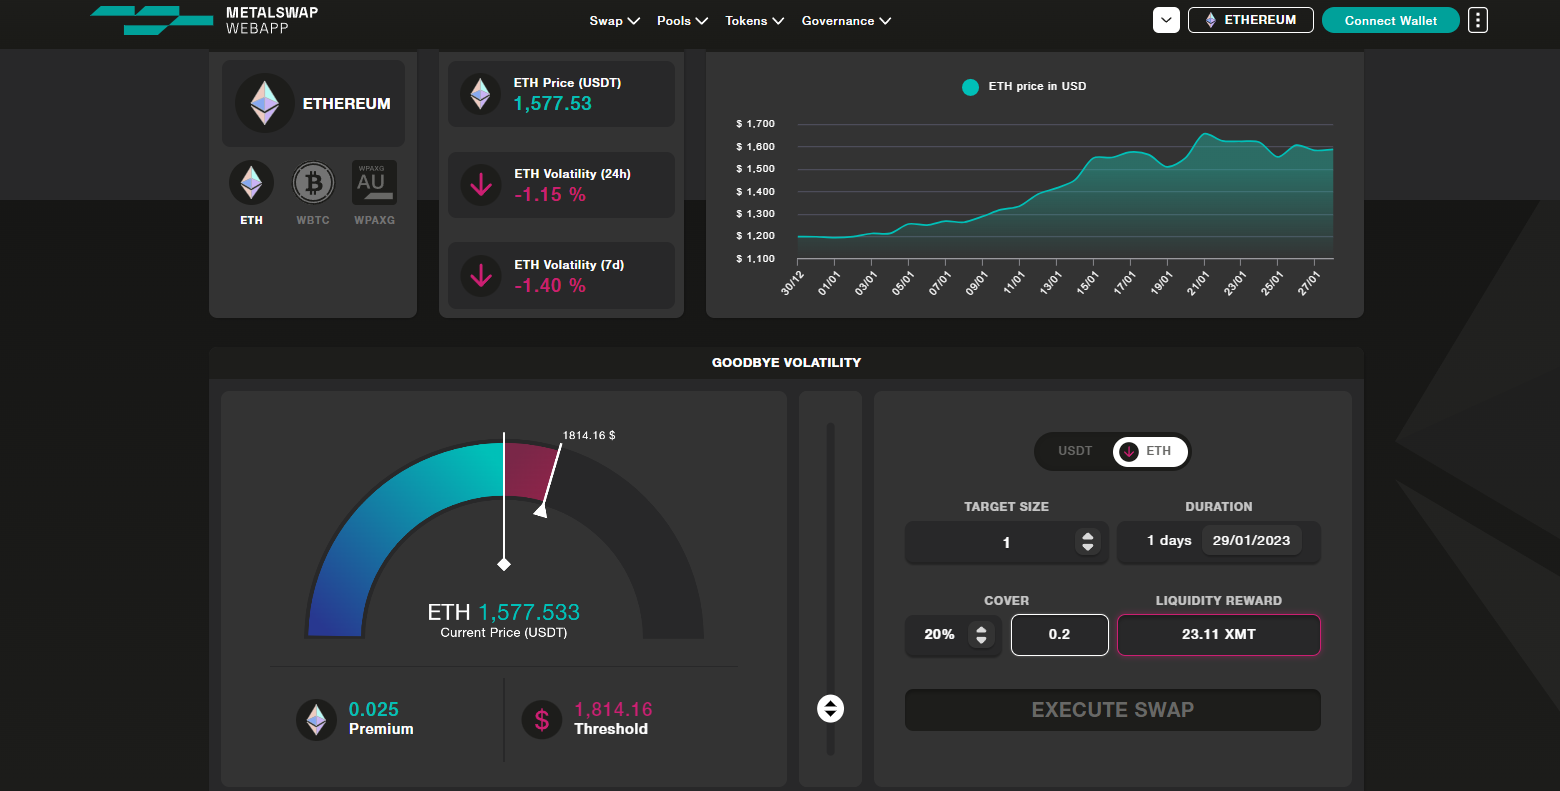
Task: Click the ETH 1,577.533 current price text
Action: point(504,612)
